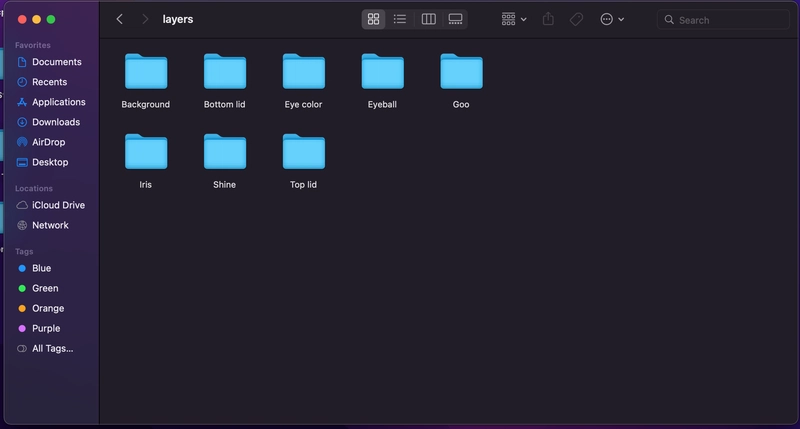Go back with the left chevron
Image resolution: width=800 pixels, height=429 pixels.
[x=119, y=19]
